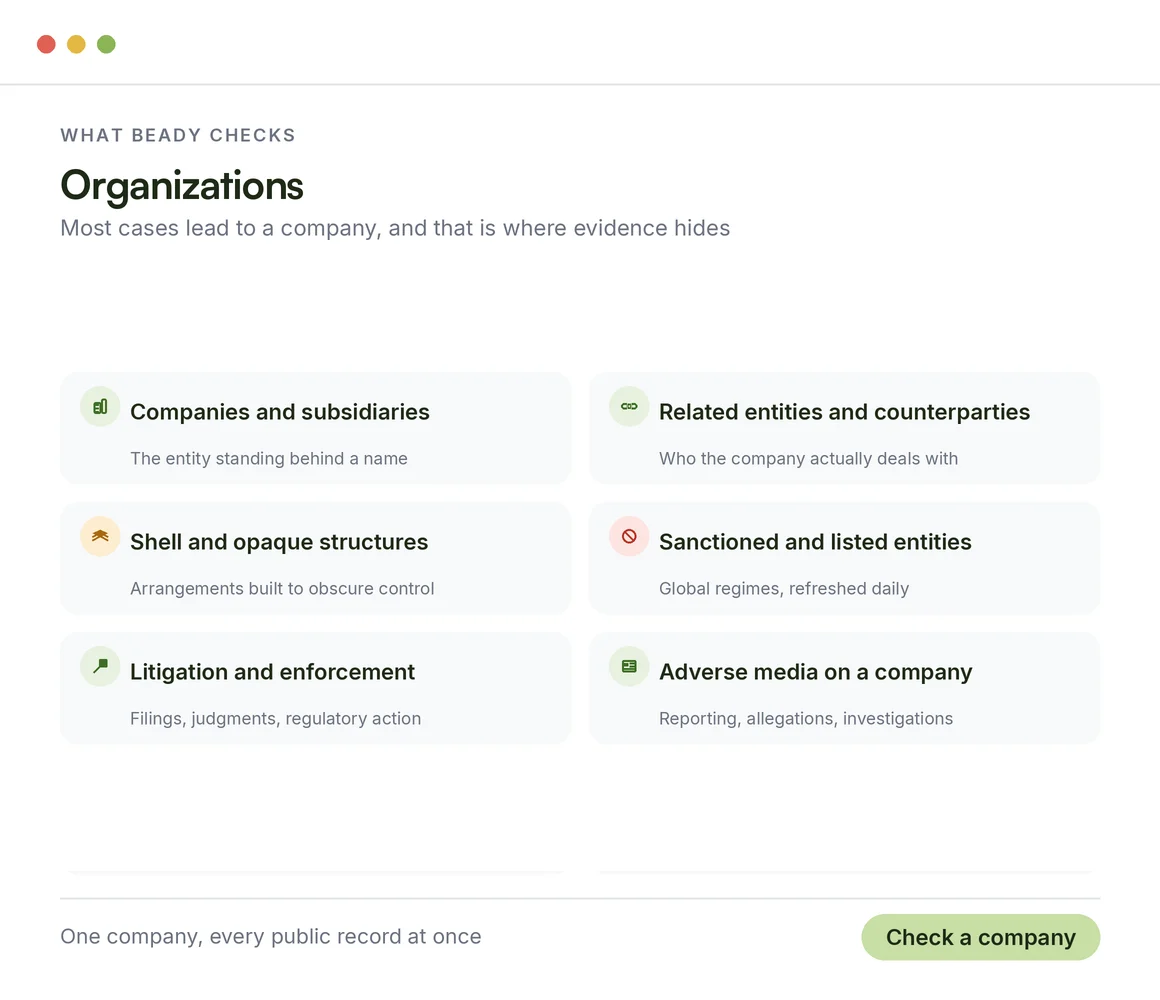The height and width of the screenshot is (1000, 1160).
Task: Open the Adverse media on a company heading
Action: coord(815,672)
